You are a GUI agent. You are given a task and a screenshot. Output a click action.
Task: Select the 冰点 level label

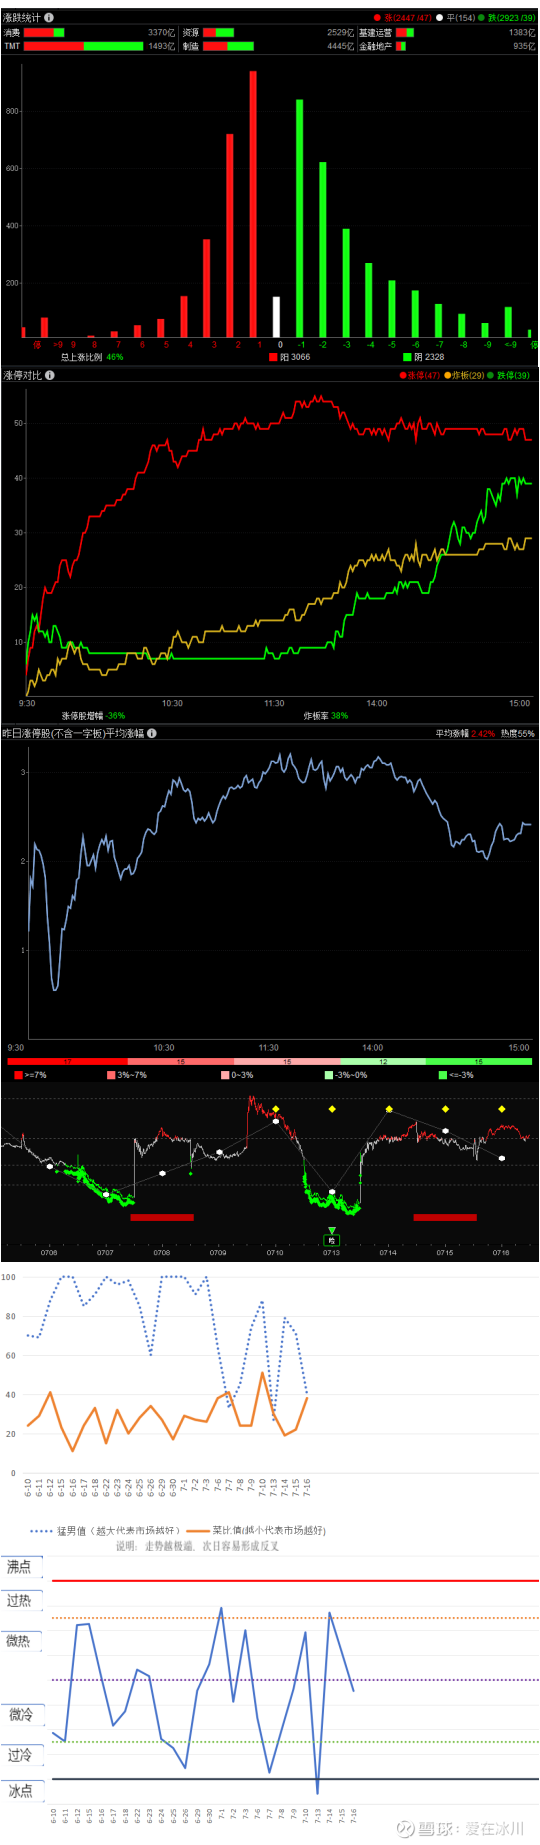click(x=20, y=1791)
